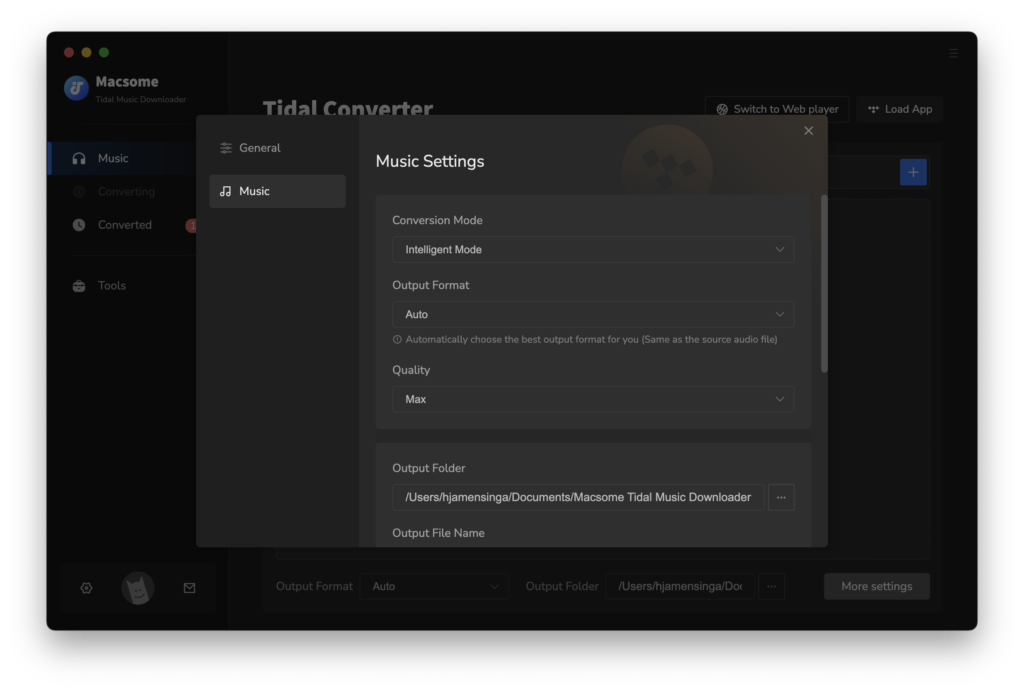Click the toolbox icon beside Tools
Viewport: 1024px width, 692px height.
click(79, 286)
